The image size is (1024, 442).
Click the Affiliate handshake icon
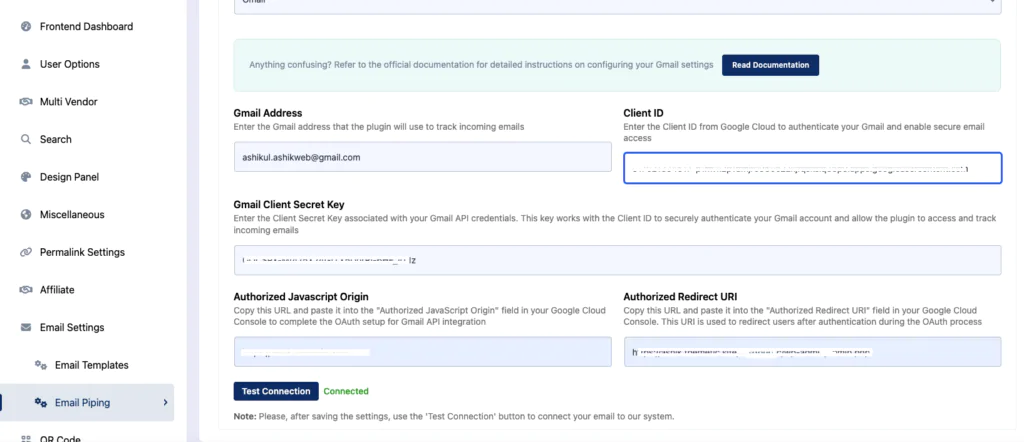point(26,290)
